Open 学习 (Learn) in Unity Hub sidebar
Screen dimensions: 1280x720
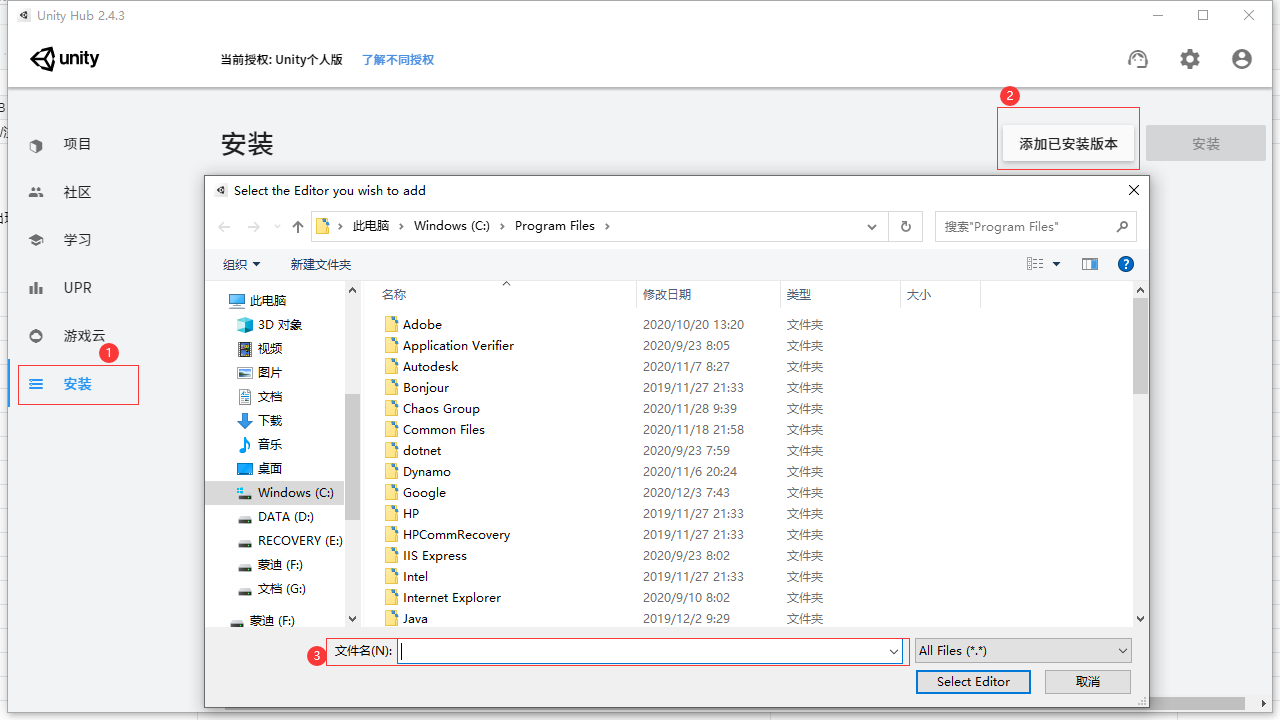[x=77, y=240]
